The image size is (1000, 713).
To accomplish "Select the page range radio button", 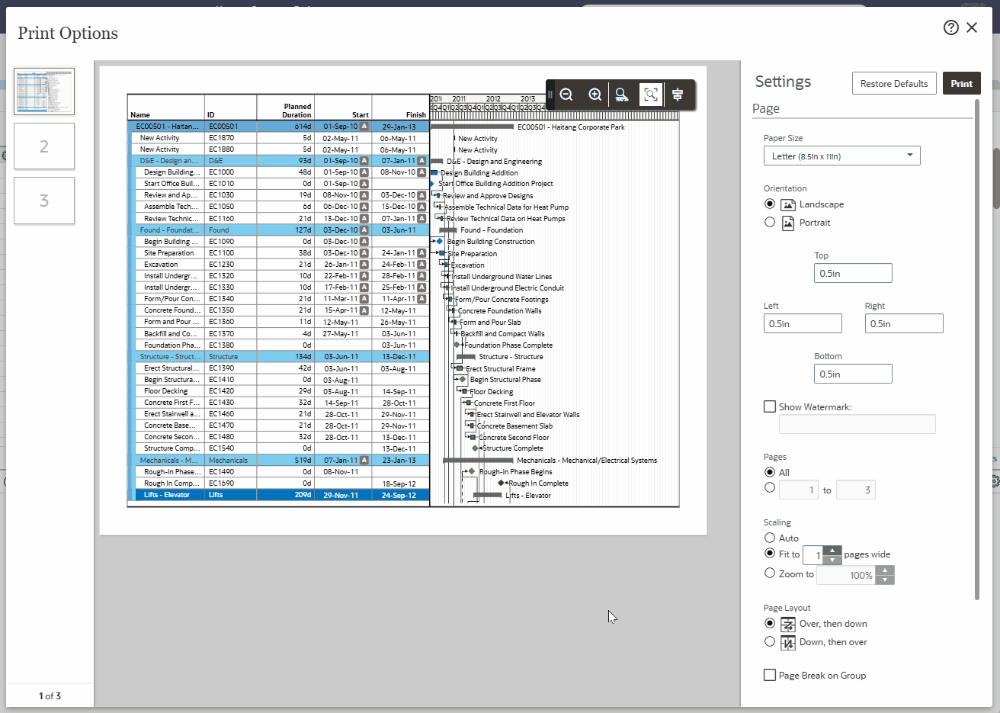I will pyautogui.click(x=770, y=488).
